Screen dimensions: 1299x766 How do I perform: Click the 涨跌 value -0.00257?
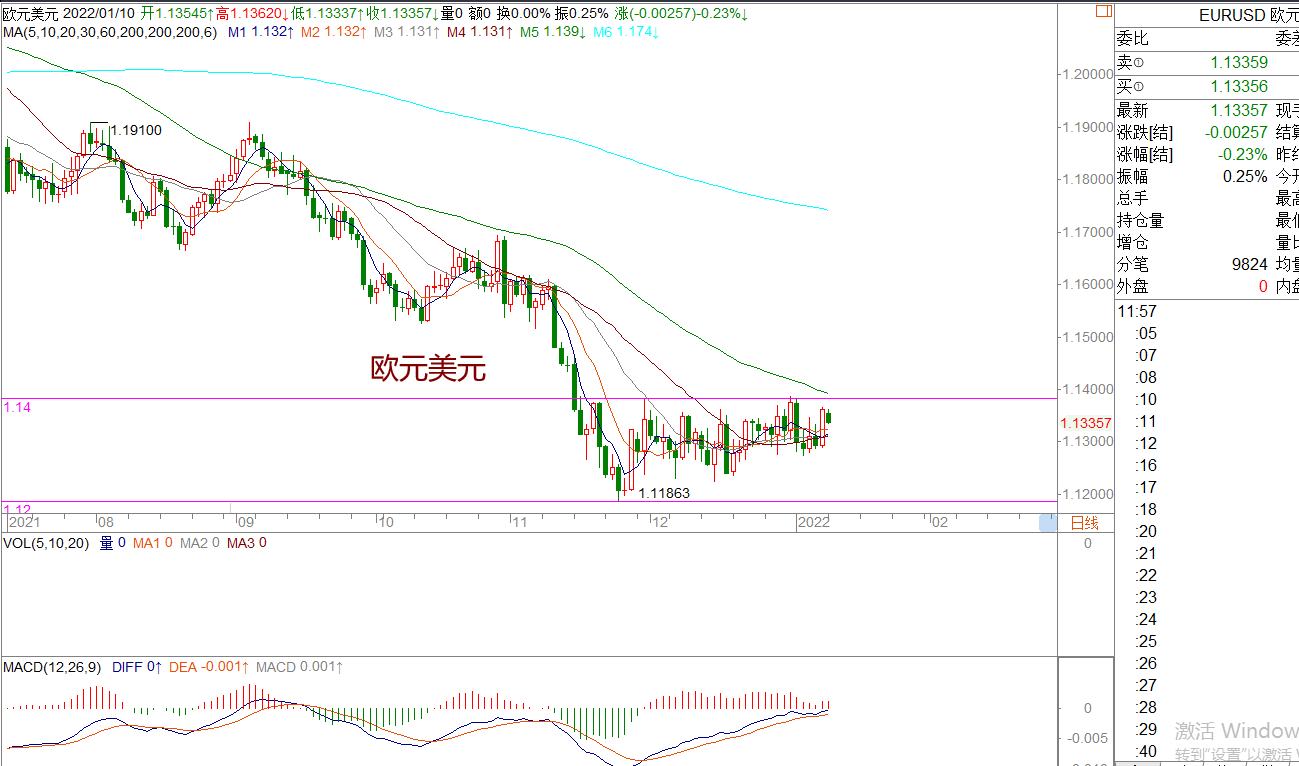[1235, 133]
